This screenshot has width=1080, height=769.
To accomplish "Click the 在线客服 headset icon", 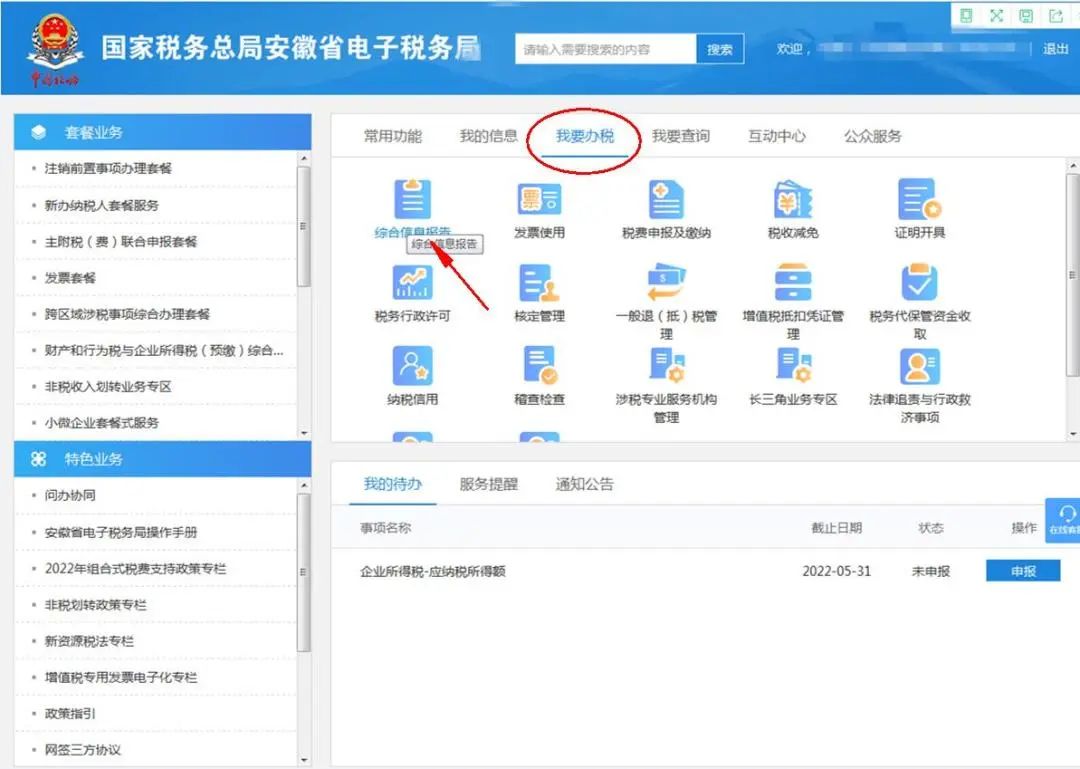I will point(1066,514).
